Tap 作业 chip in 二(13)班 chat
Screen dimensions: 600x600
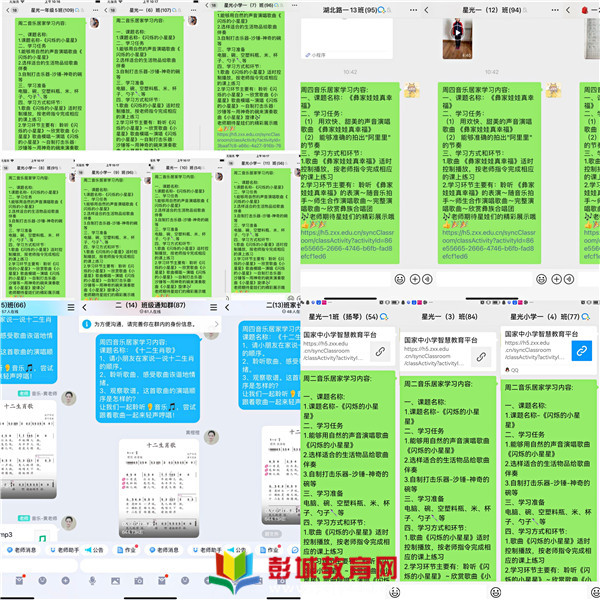(x=269, y=549)
